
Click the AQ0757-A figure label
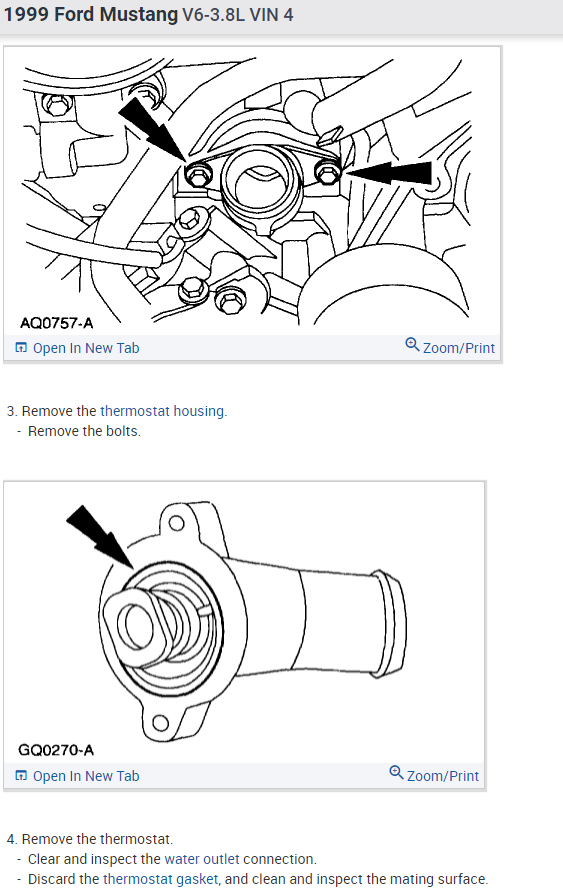point(57,324)
